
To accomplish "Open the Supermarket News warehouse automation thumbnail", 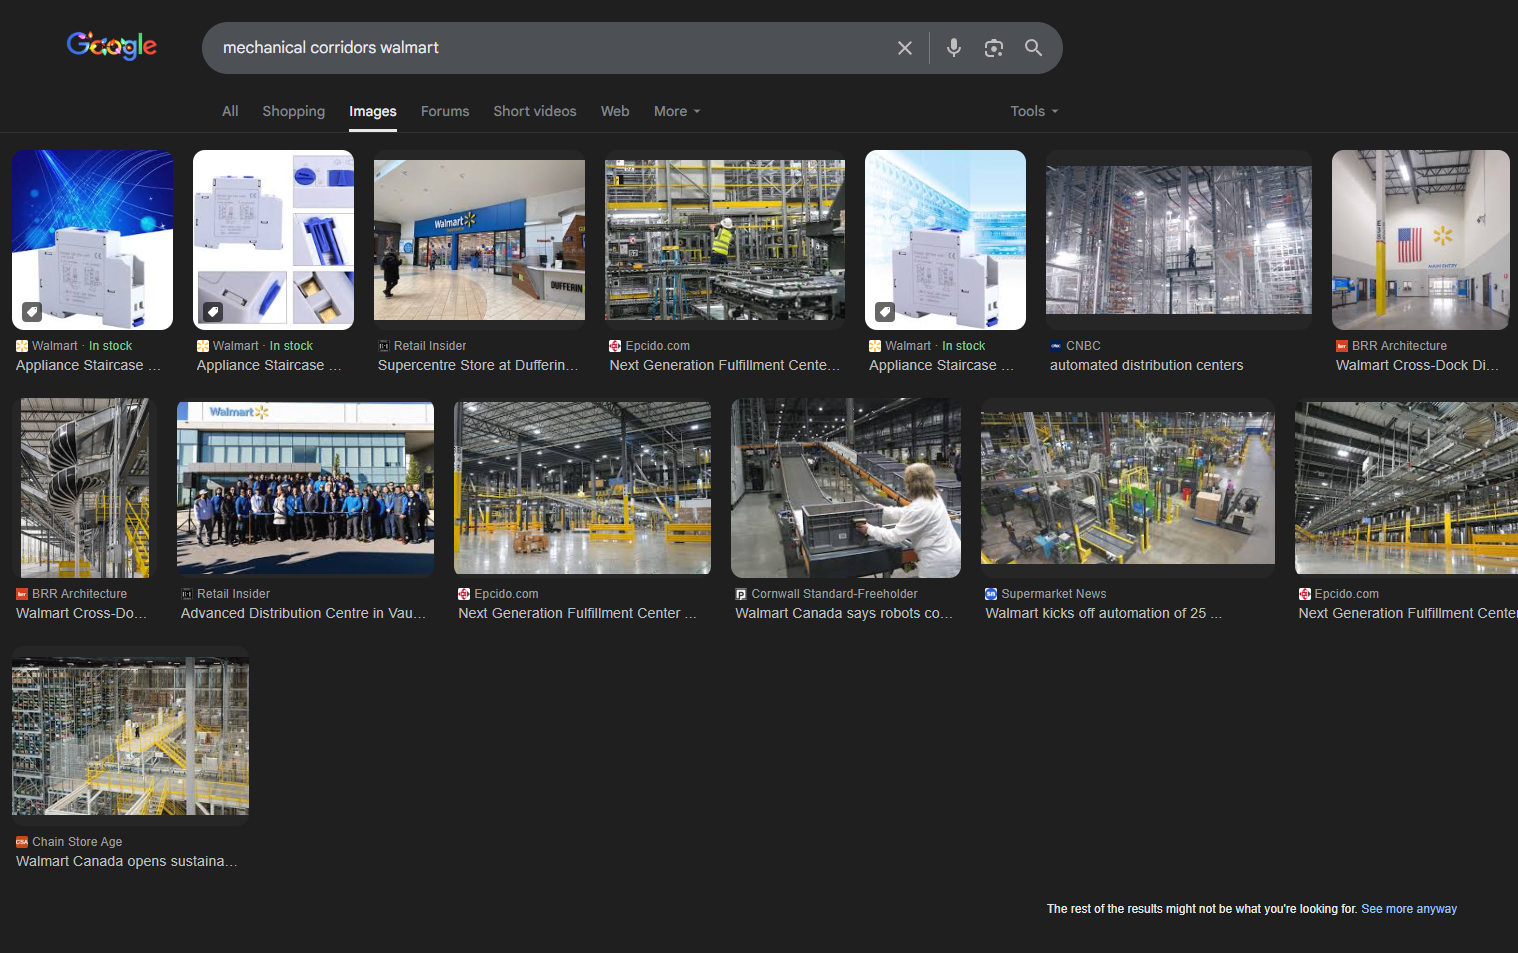I will pos(1128,488).
